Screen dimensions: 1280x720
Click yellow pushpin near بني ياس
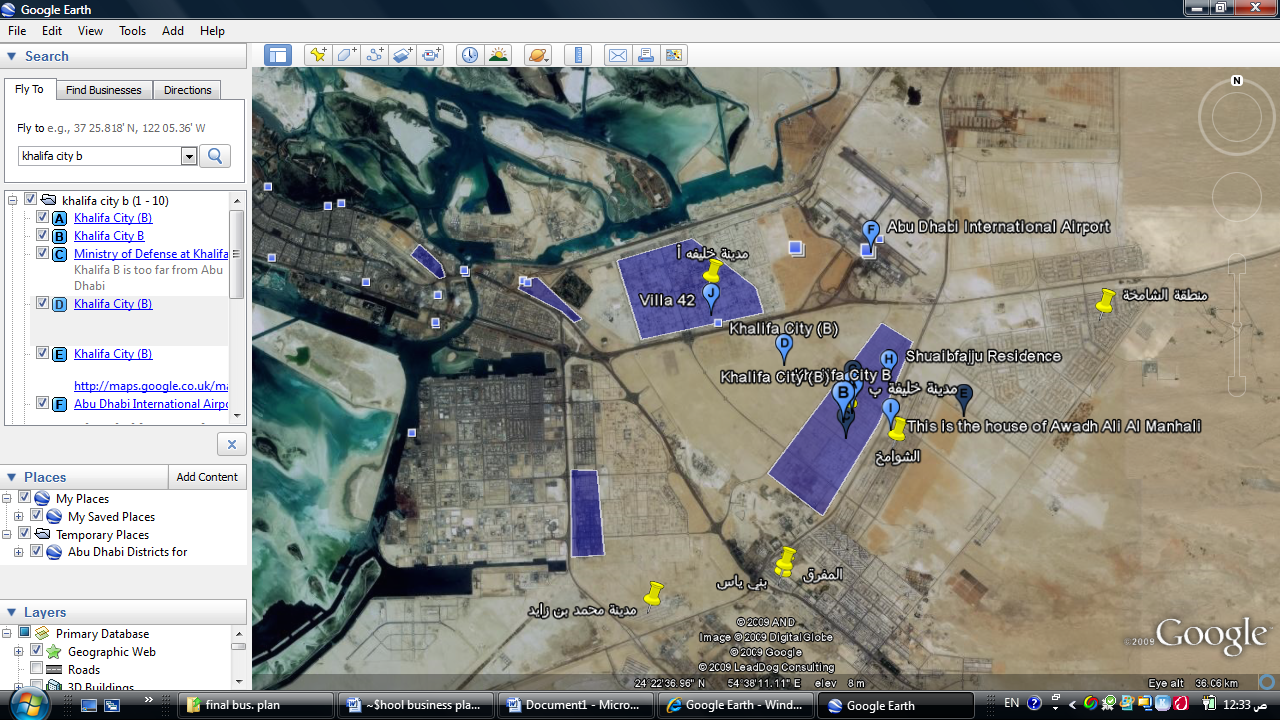(787, 561)
